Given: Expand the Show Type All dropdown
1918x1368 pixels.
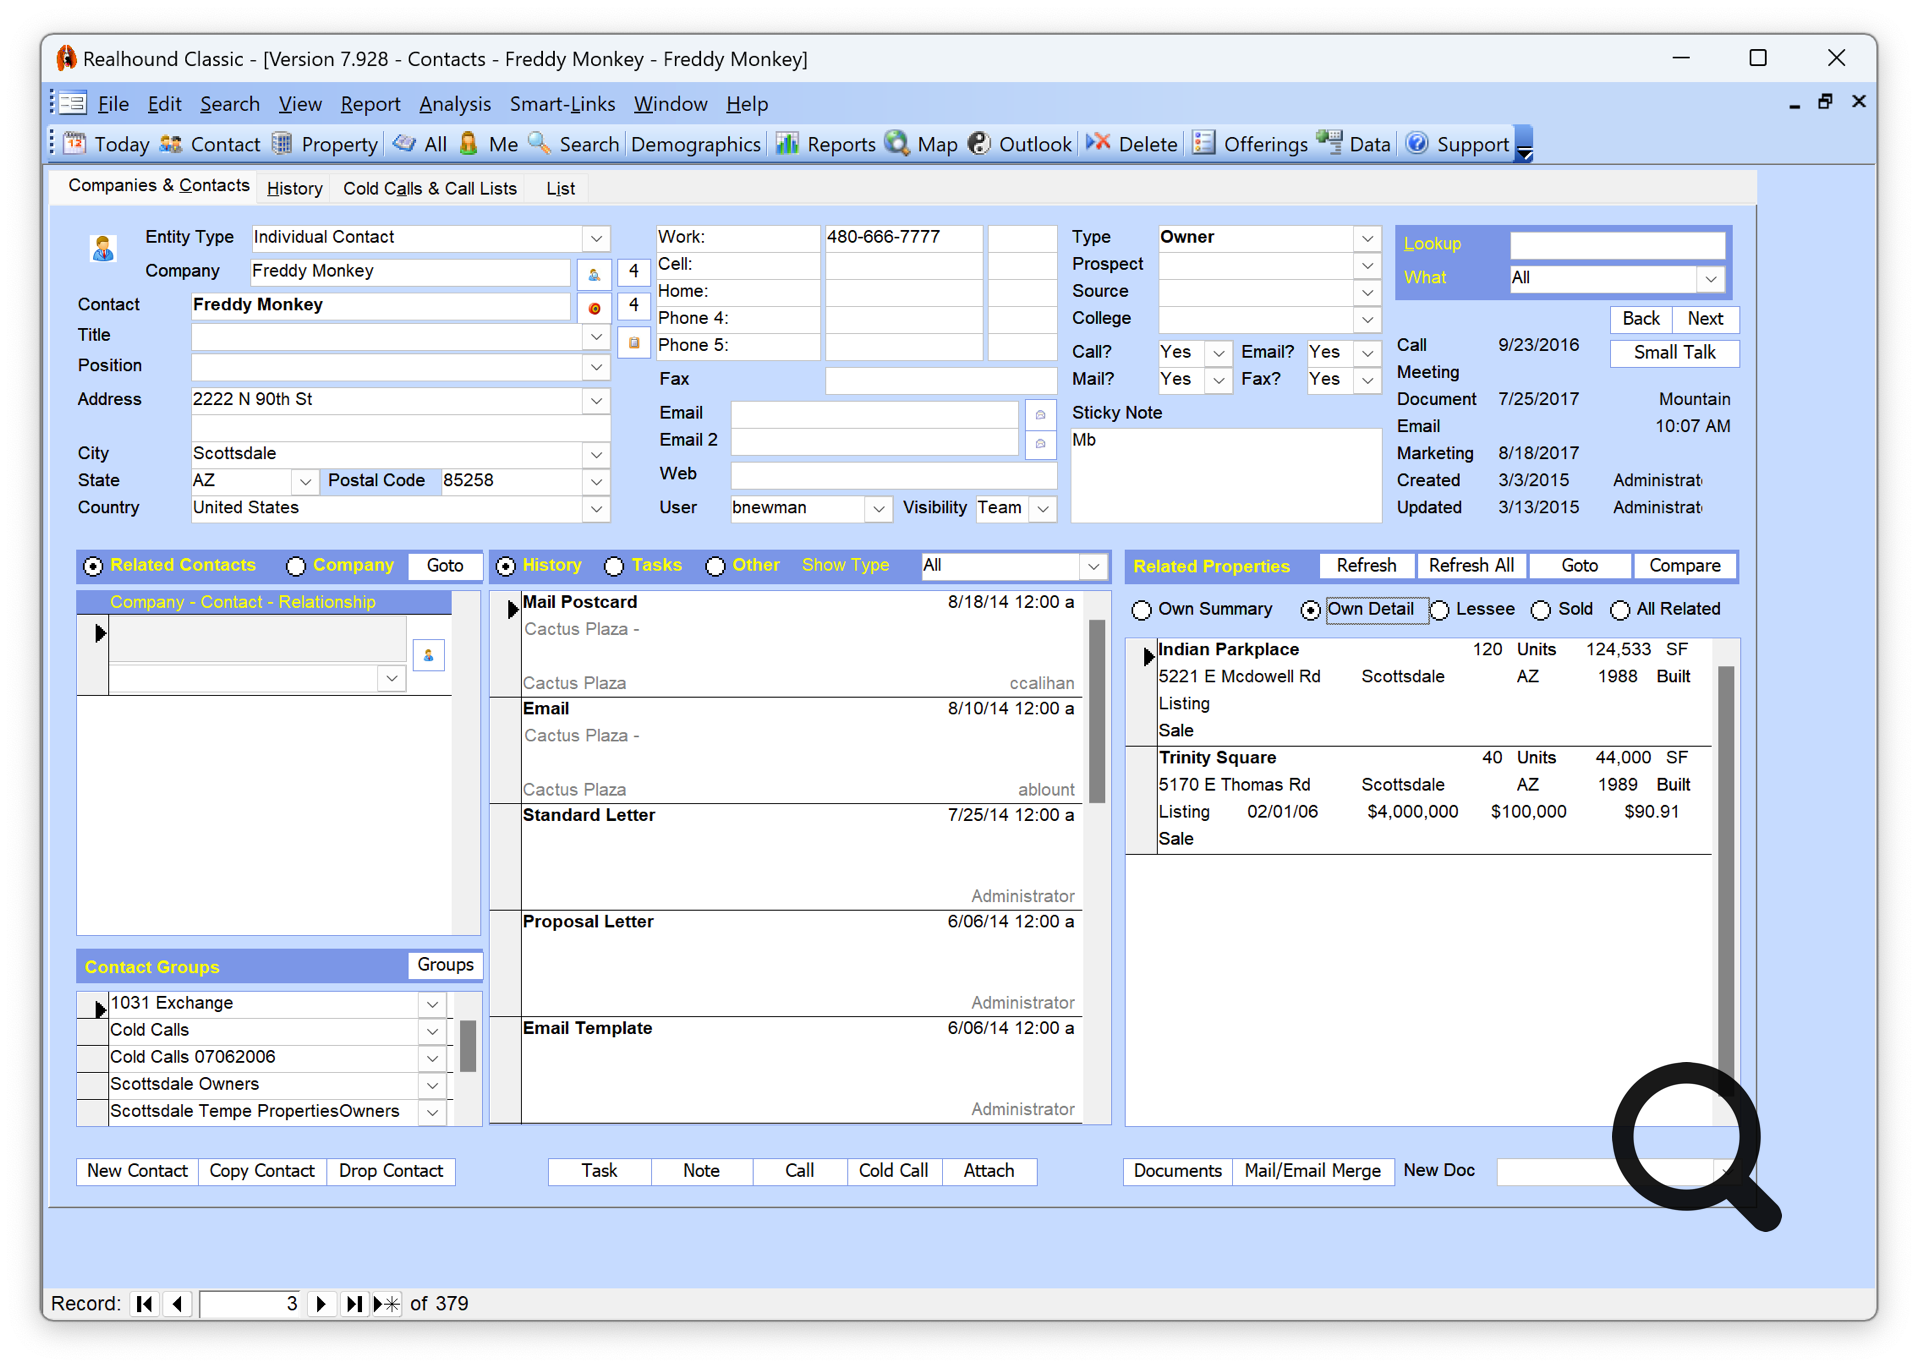Looking at the screenshot, I should [x=1094, y=566].
